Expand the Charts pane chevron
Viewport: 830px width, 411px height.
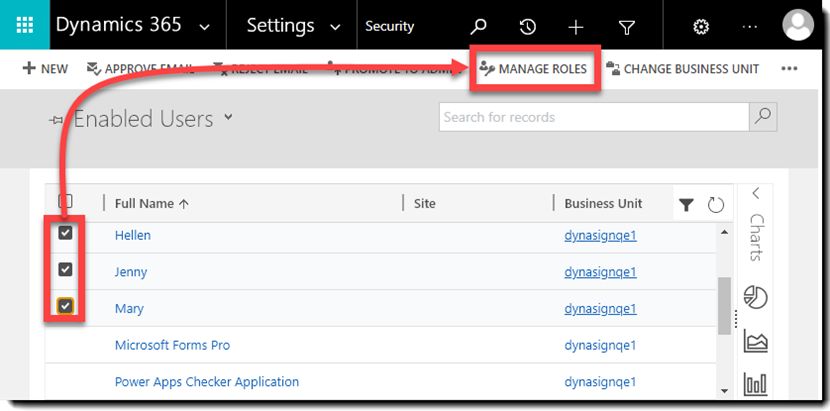pyautogui.click(x=755, y=193)
